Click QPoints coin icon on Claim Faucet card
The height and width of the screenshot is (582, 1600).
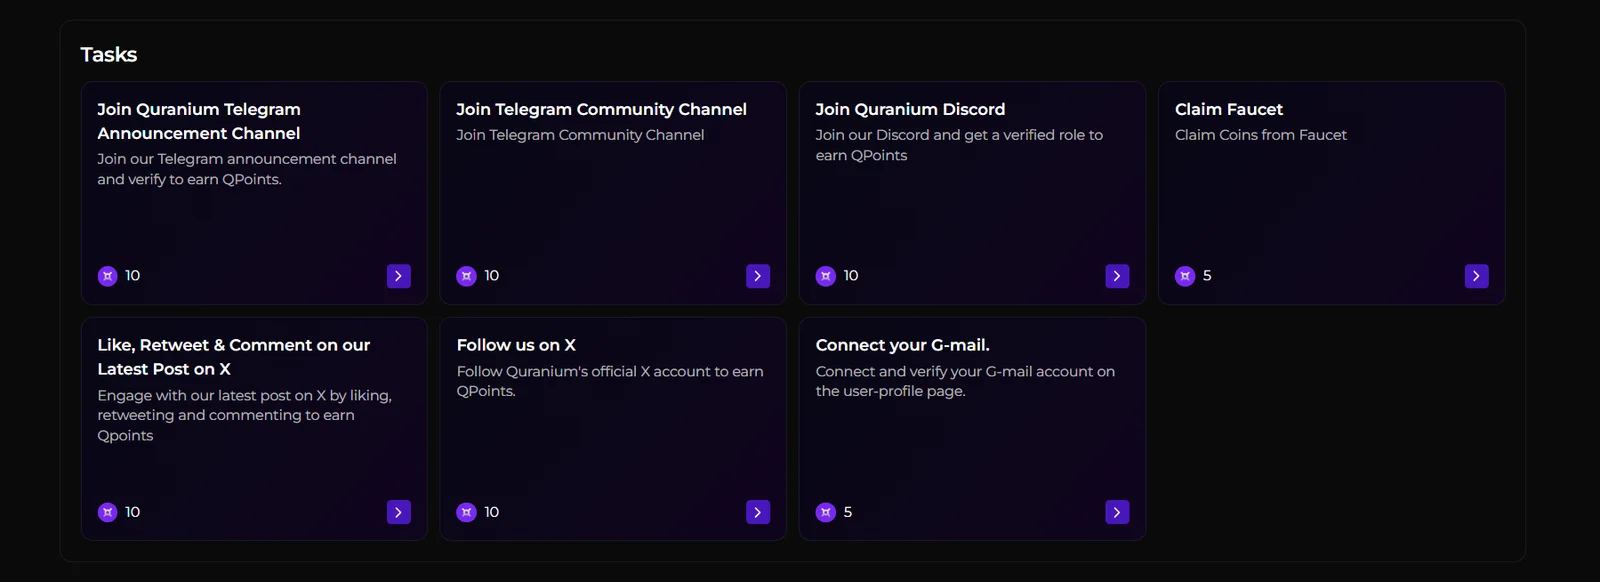[1185, 276]
